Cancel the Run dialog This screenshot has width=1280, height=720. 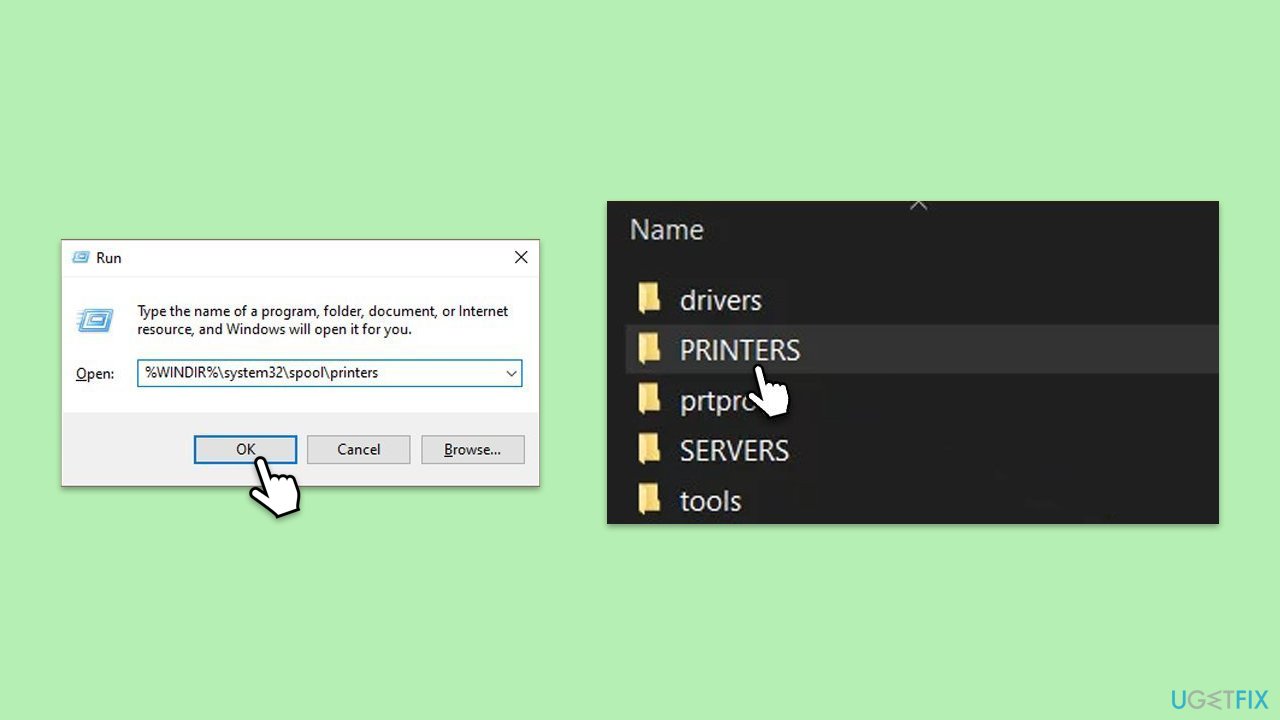click(x=359, y=450)
